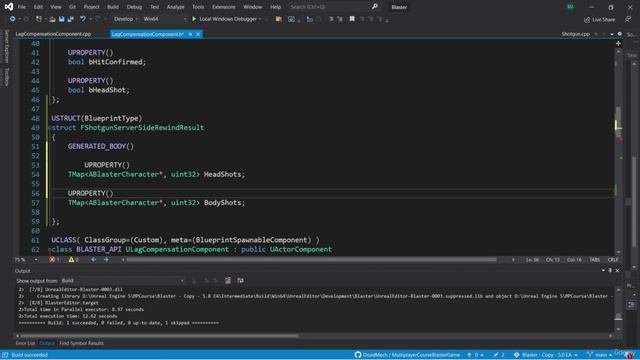
Task: Click the Open File folder icon
Action: point(52,19)
